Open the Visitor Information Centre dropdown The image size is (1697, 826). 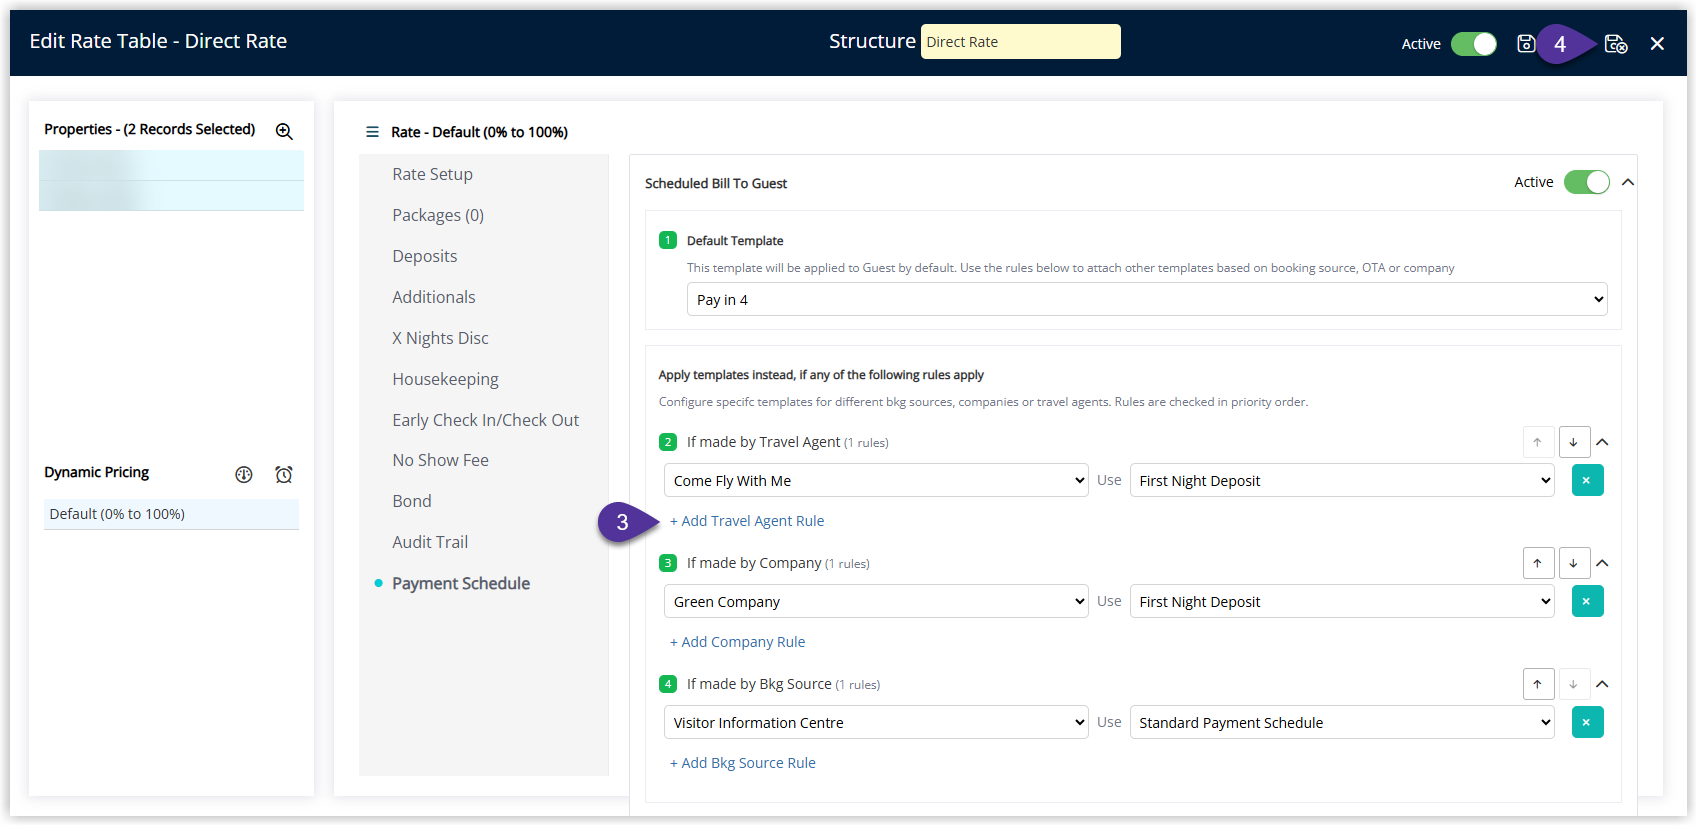click(x=876, y=722)
